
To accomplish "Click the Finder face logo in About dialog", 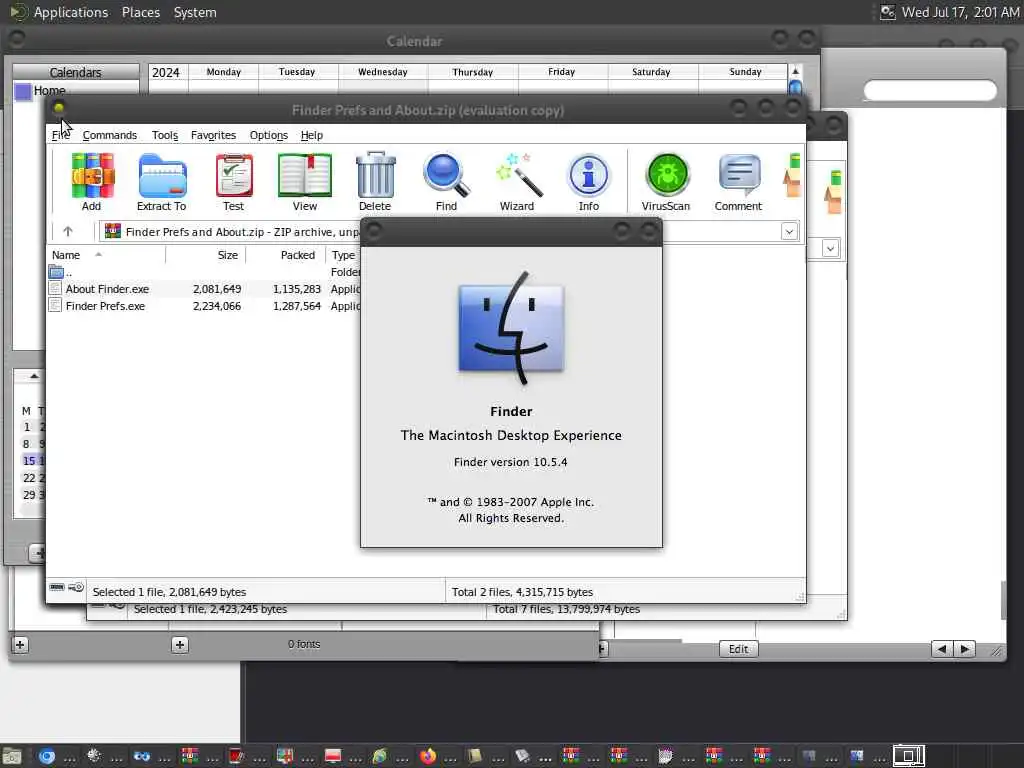I will tap(511, 328).
